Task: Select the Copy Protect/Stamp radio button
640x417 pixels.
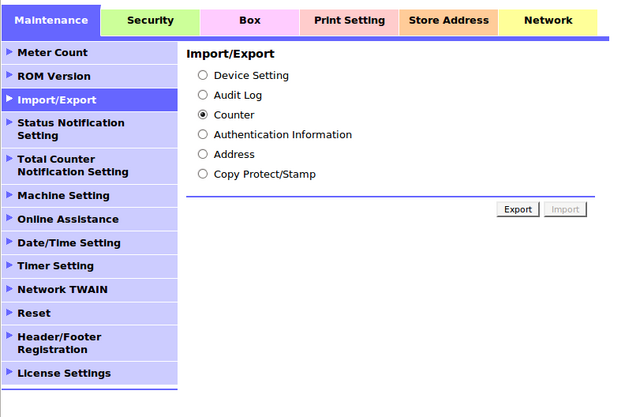Action: pyautogui.click(x=203, y=174)
